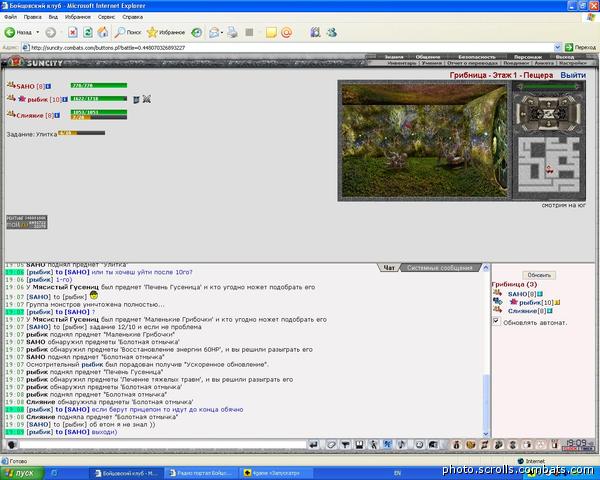The width and height of the screenshot is (600, 480).
Task: Click SAHO[8] in the Грибница list
Action: (522, 294)
